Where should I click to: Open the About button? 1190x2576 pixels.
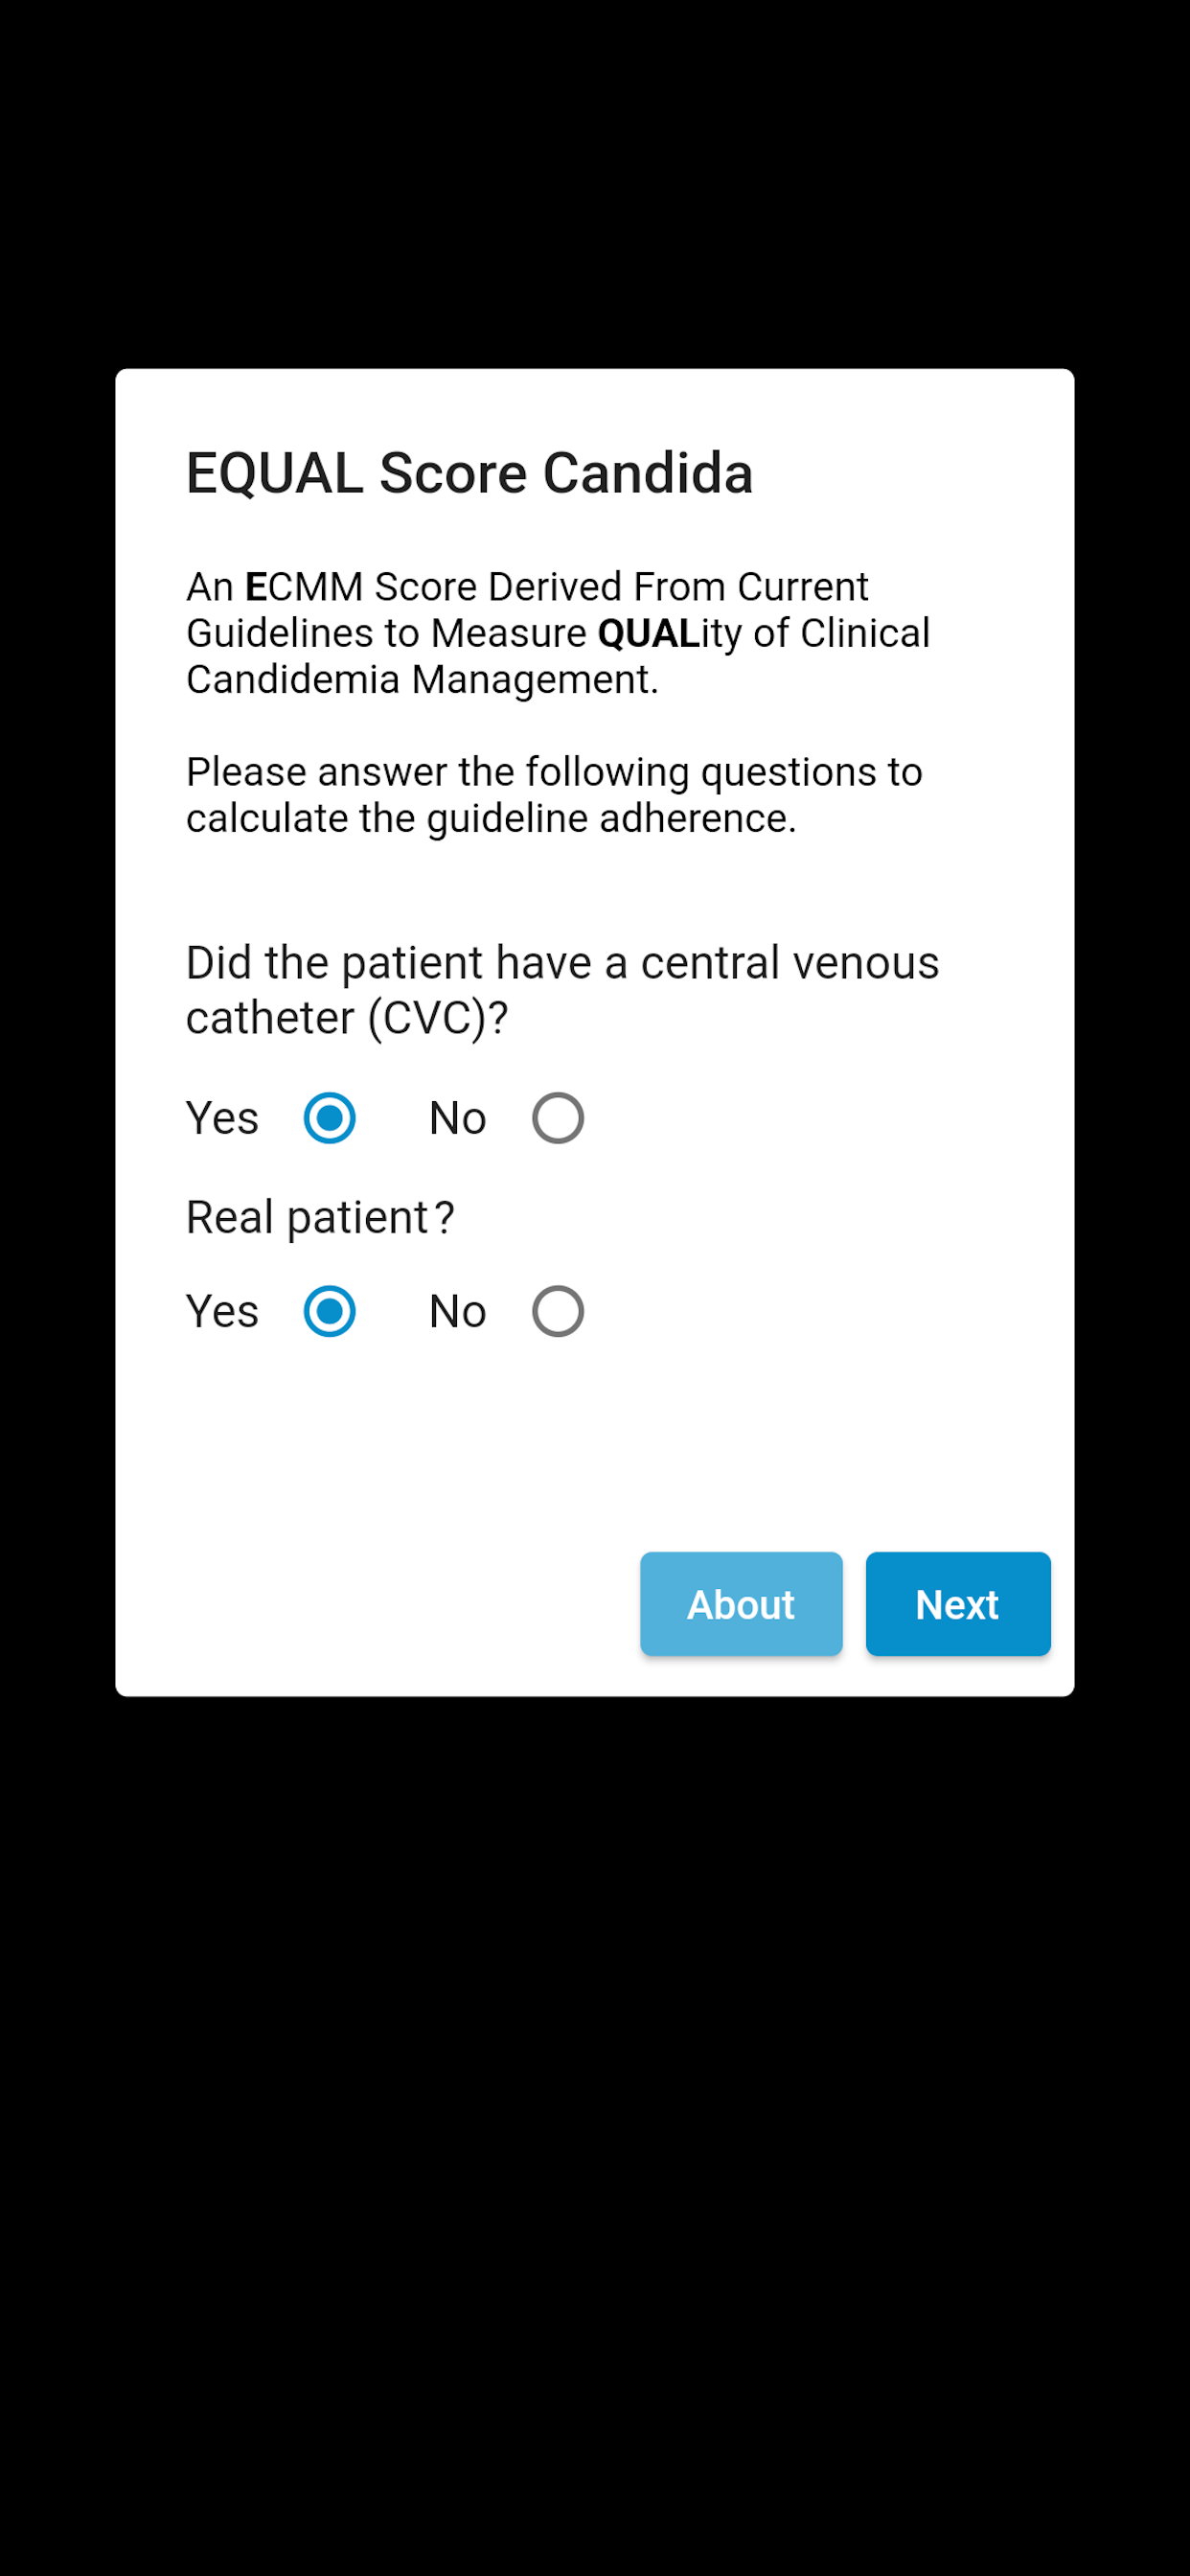tap(741, 1604)
